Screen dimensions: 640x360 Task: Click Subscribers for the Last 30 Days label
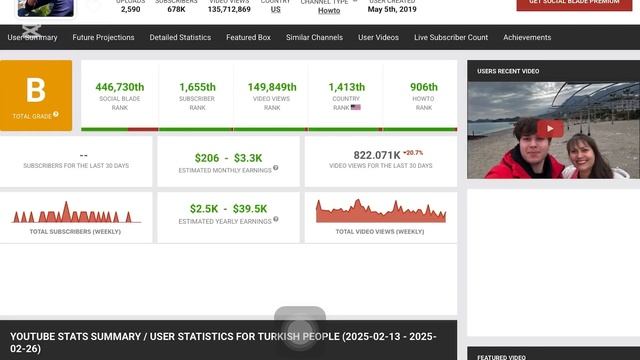point(76,166)
